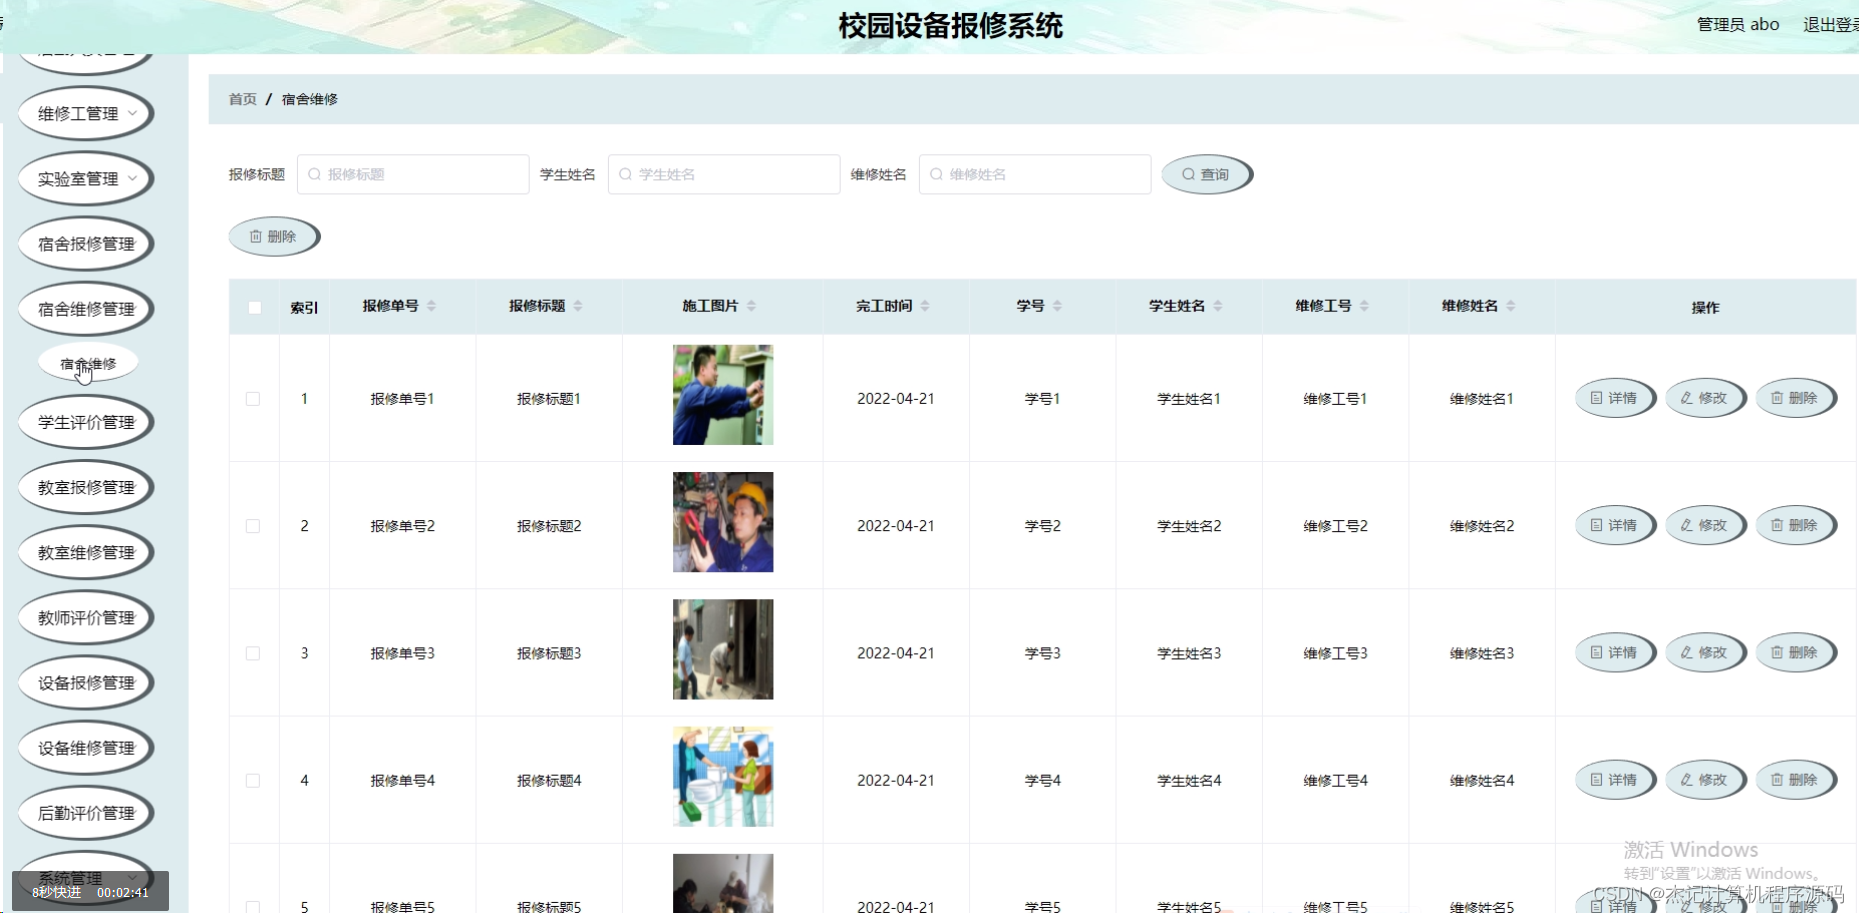Viewport: 1859px width, 913px height.
Task: Click 修改 for 报修单号3 row
Action: point(1705,652)
